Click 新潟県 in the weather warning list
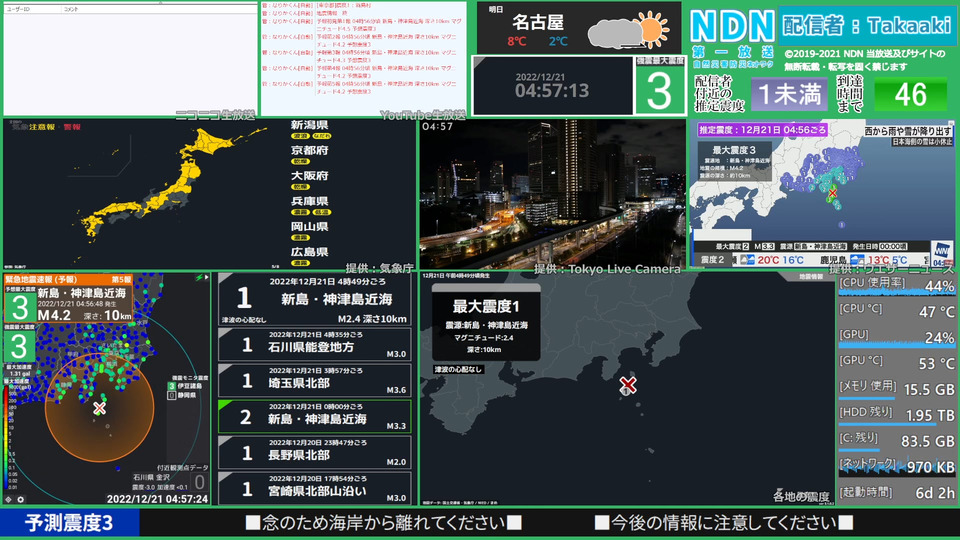 coord(309,125)
